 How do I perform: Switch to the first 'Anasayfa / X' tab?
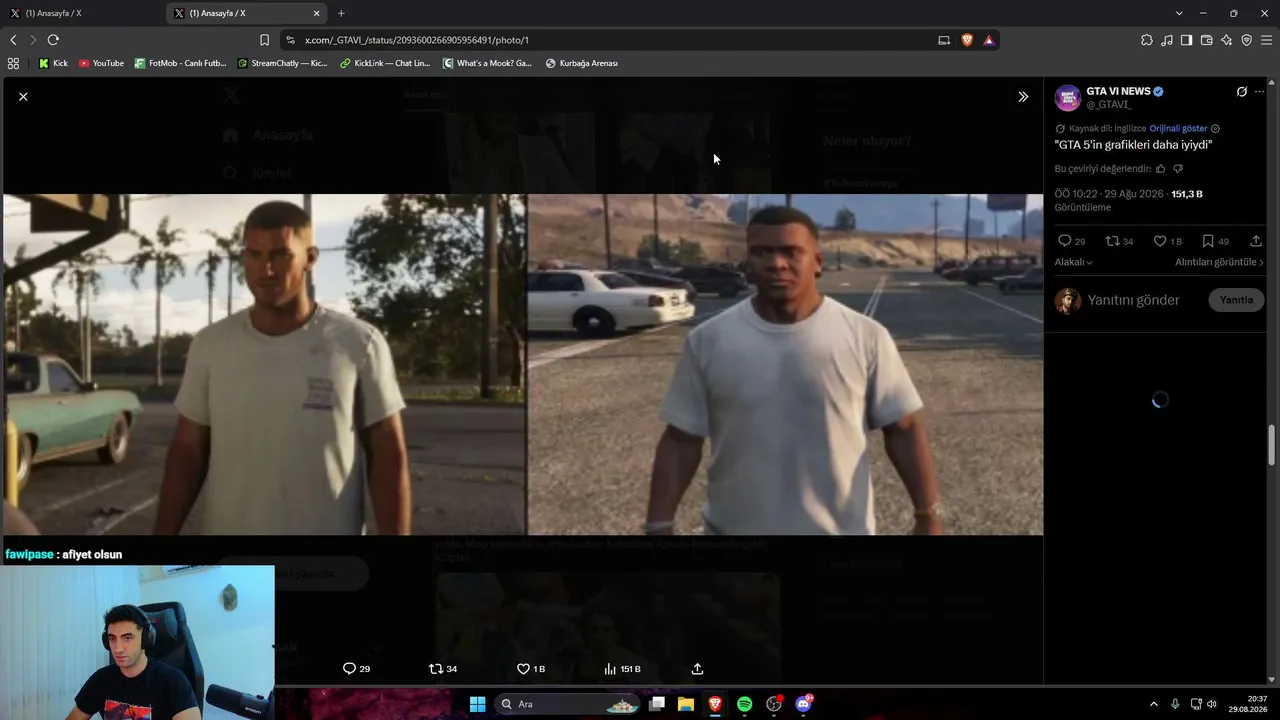pos(82,13)
